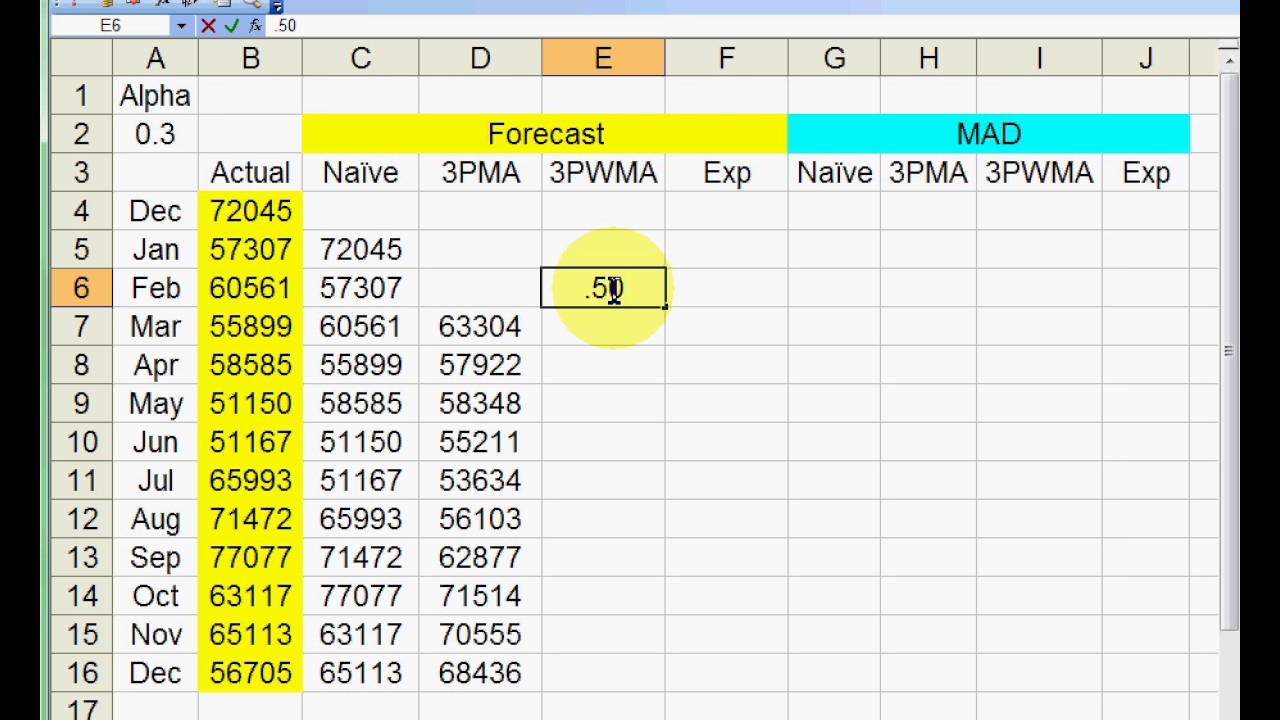
Task: Cancel the entry with the red X
Action: coord(208,26)
